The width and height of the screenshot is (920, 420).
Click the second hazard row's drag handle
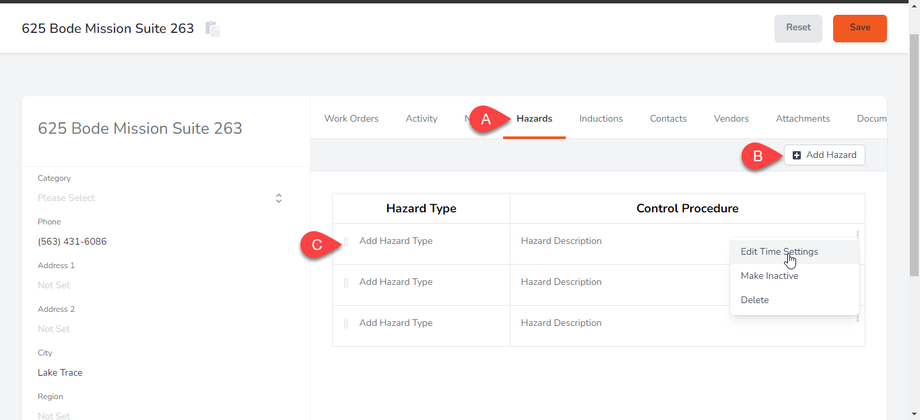[x=346, y=283]
